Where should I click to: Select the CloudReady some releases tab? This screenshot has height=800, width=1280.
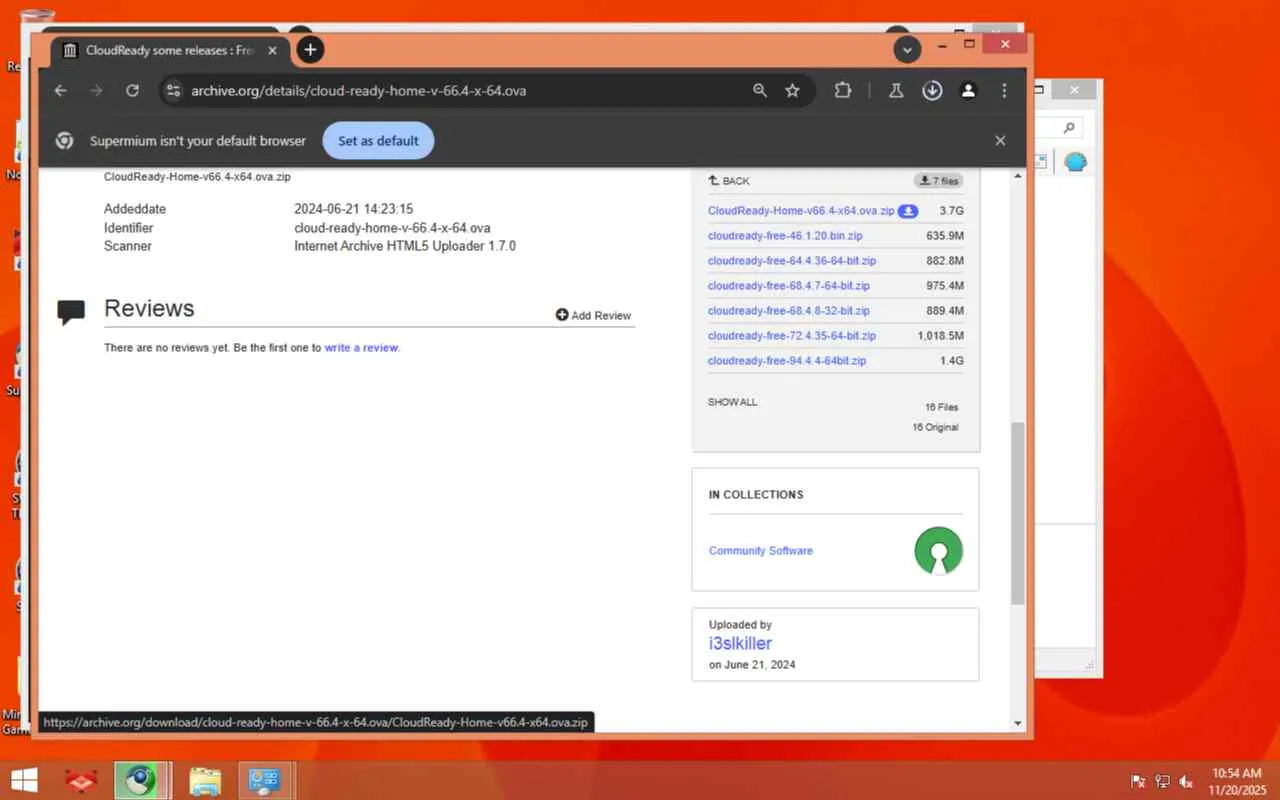pos(170,50)
